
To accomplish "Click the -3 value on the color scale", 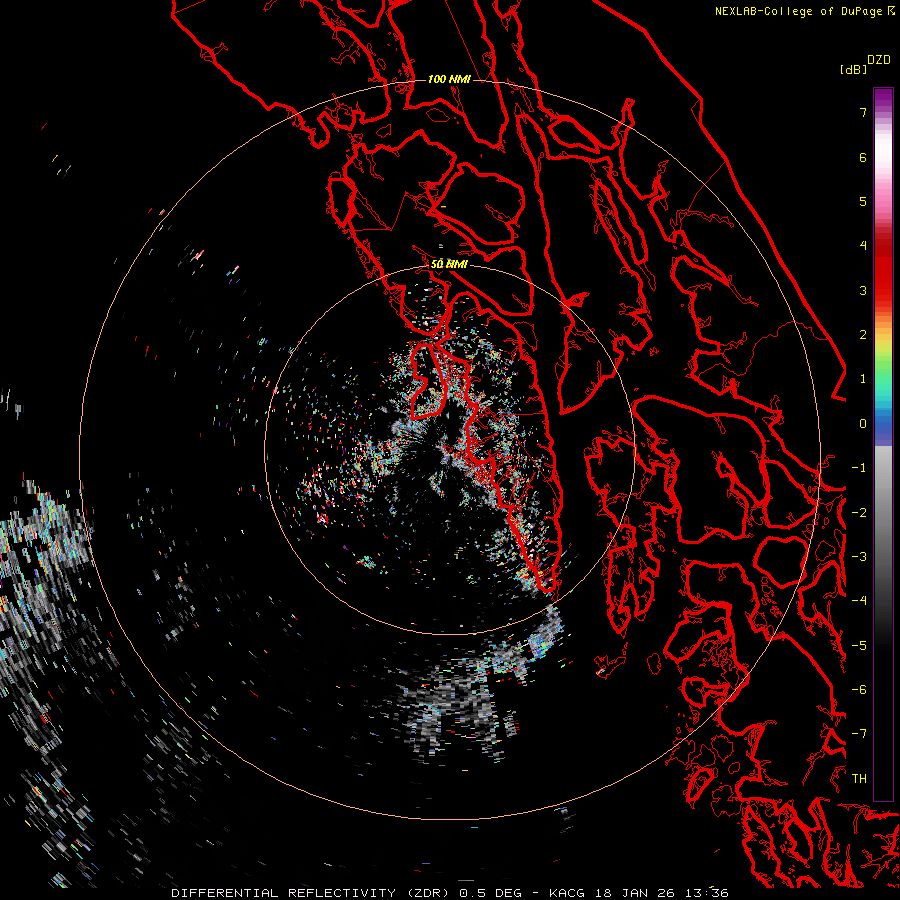I will tap(859, 556).
